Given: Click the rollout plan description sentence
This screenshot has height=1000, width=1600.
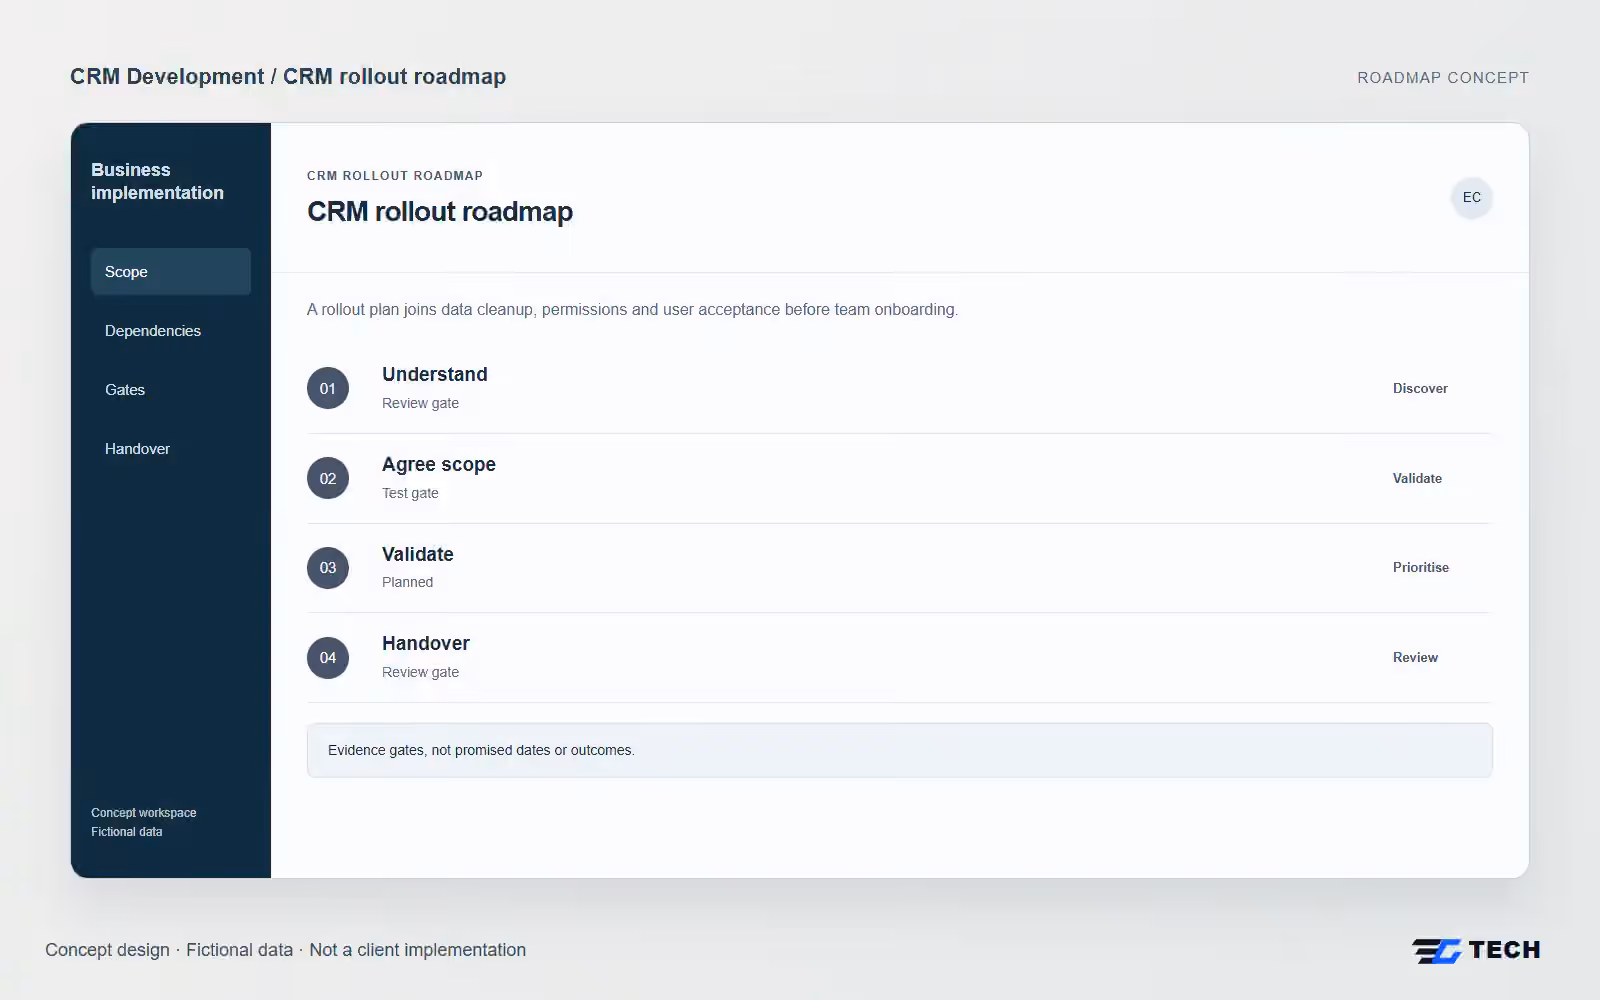Looking at the screenshot, I should coord(632,310).
